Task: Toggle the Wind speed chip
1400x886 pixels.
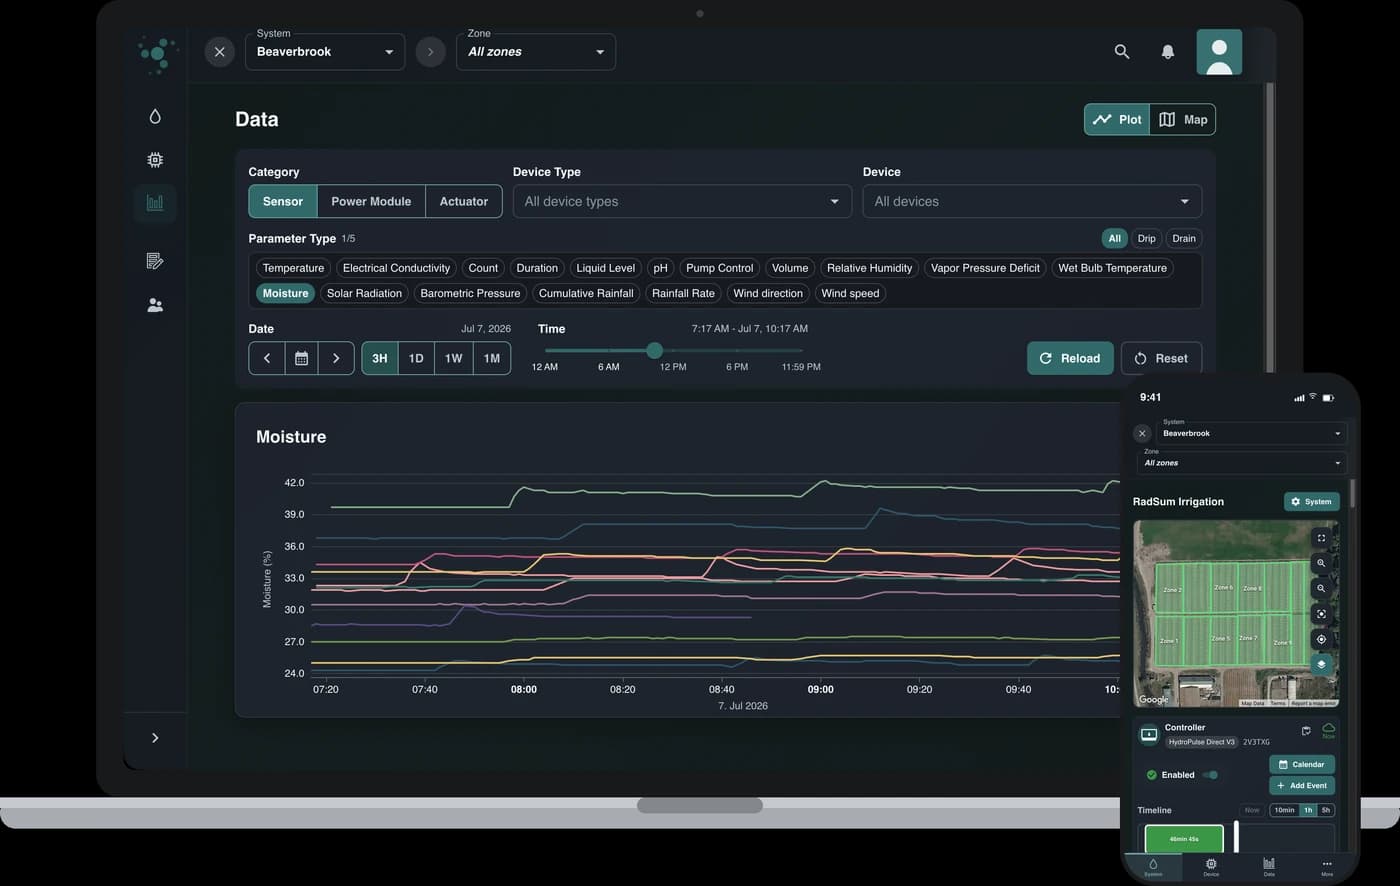Action: point(850,293)
